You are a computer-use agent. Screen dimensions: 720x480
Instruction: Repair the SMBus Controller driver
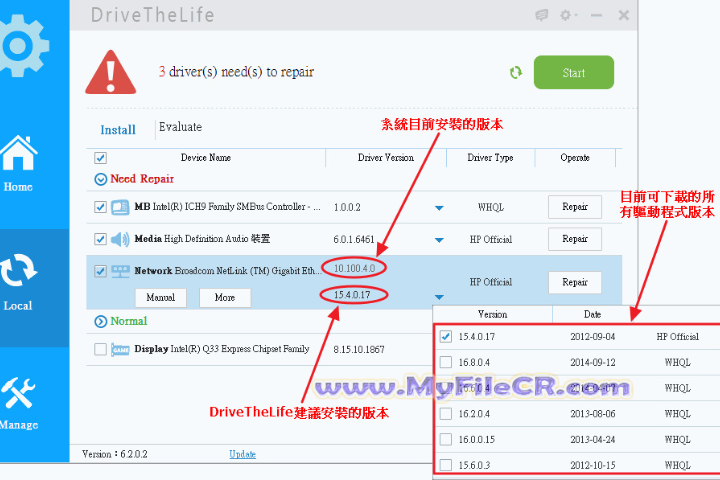(575, 207)
